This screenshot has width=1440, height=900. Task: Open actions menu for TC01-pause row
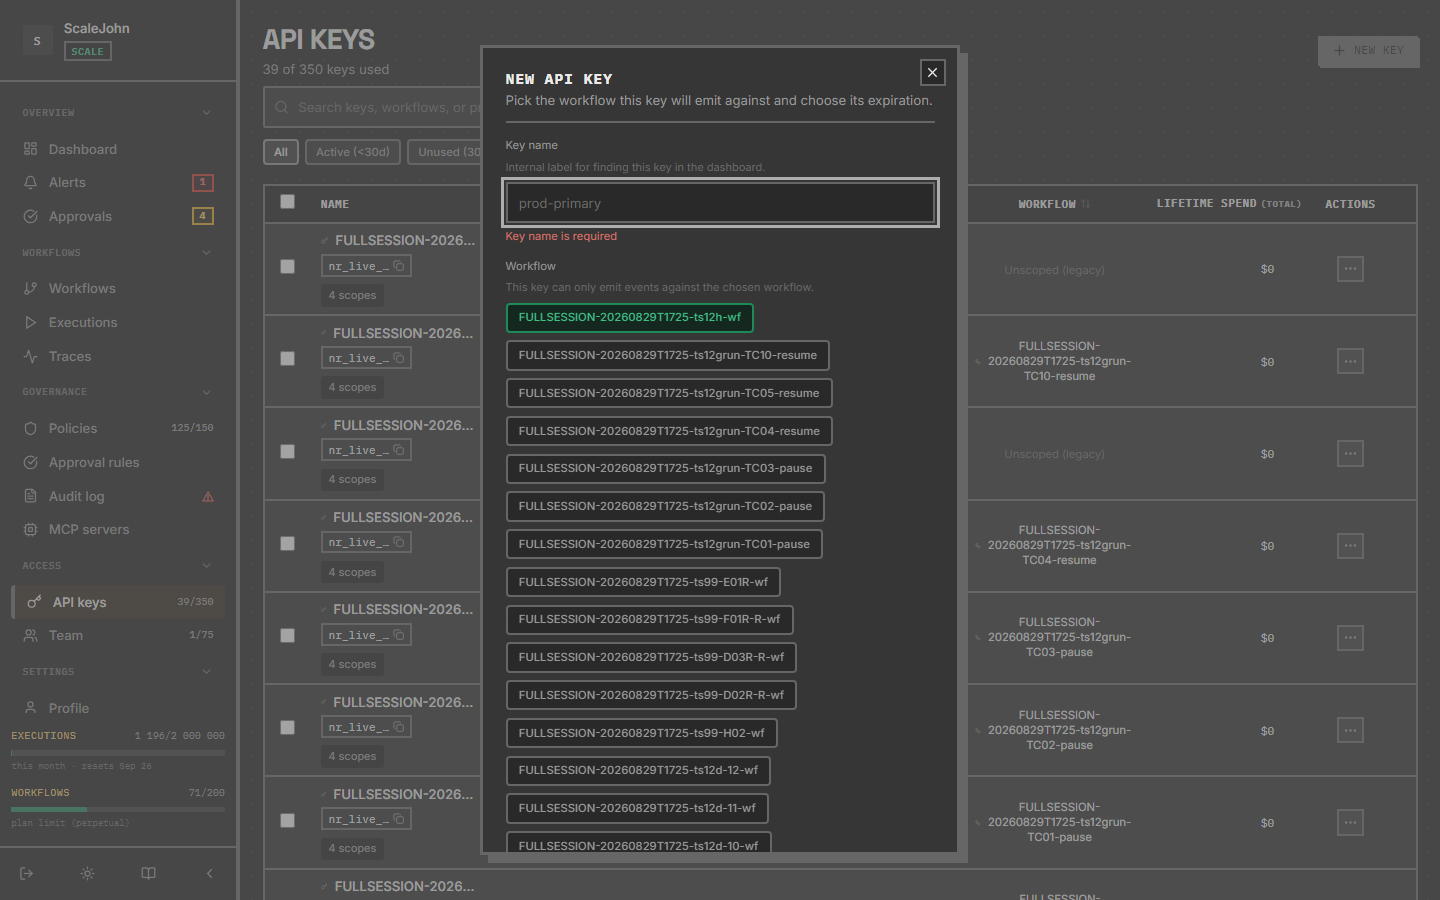click(x=1350, y=823)
